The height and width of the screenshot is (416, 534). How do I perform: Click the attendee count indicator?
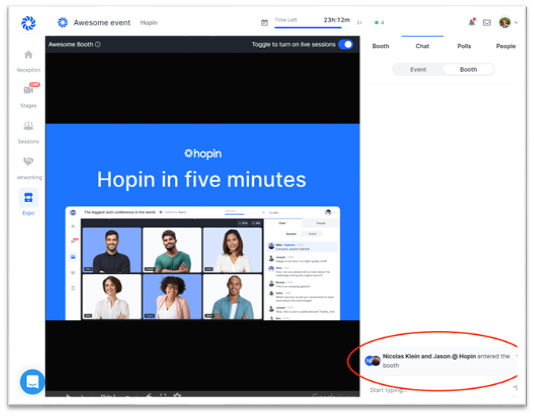(379, 23)
